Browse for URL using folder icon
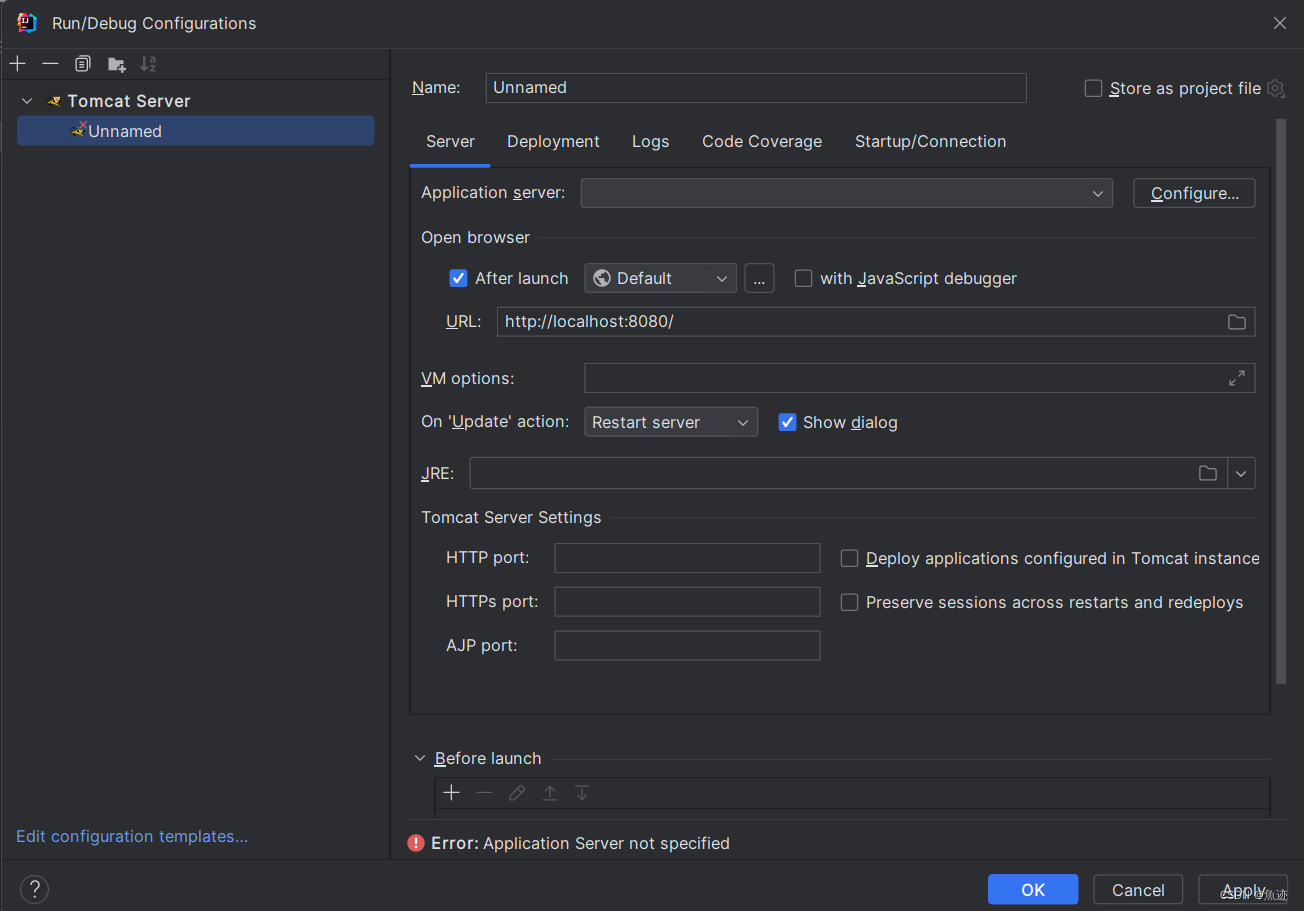Image resolution: width=1304 pixels, height=911 pixels. click(1237, 322)
